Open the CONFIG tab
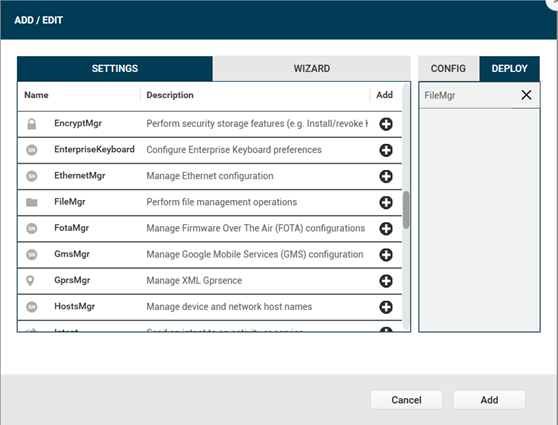The image size is (558, 425). 448,68
